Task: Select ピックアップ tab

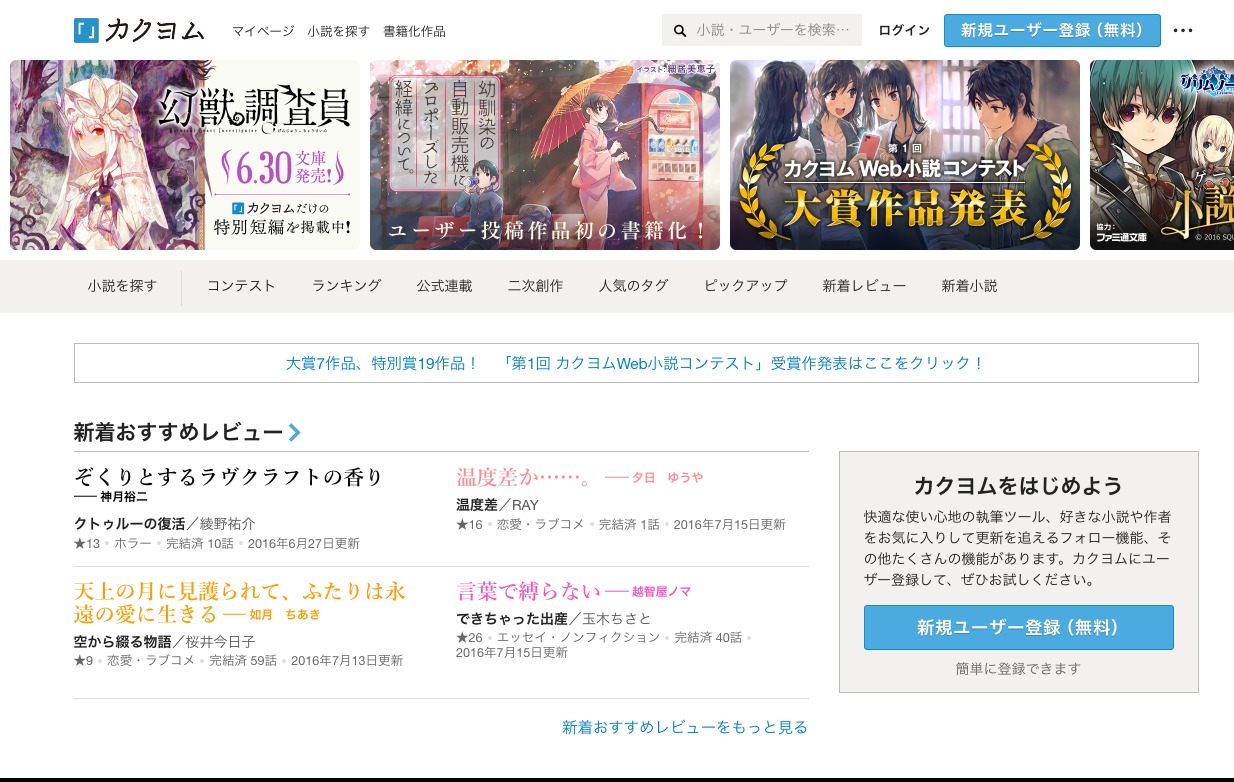Action: coord(745,286)
